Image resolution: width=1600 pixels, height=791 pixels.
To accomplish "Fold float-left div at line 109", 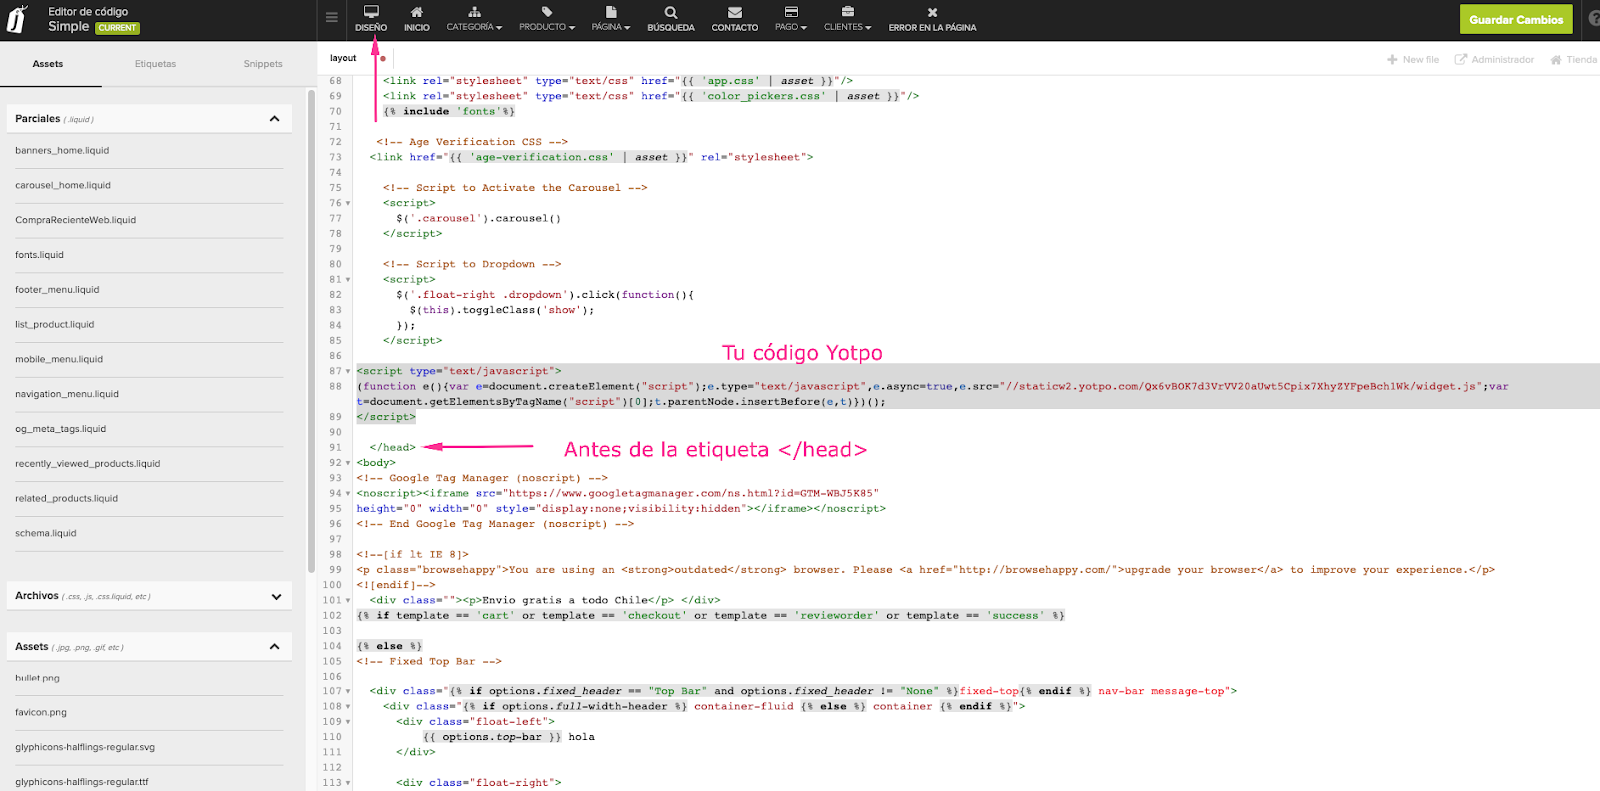I will pos(348,722).
